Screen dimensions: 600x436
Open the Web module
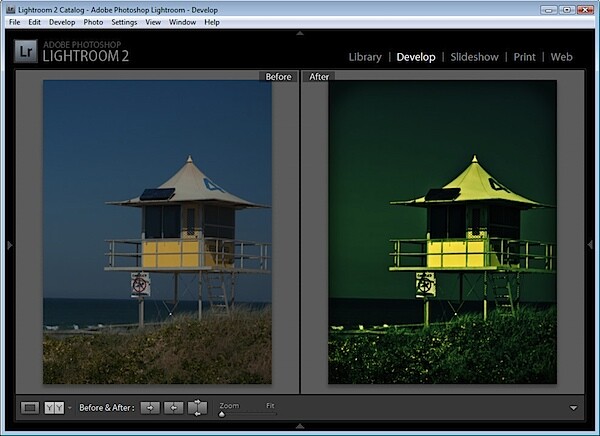(x=561, y=57)
